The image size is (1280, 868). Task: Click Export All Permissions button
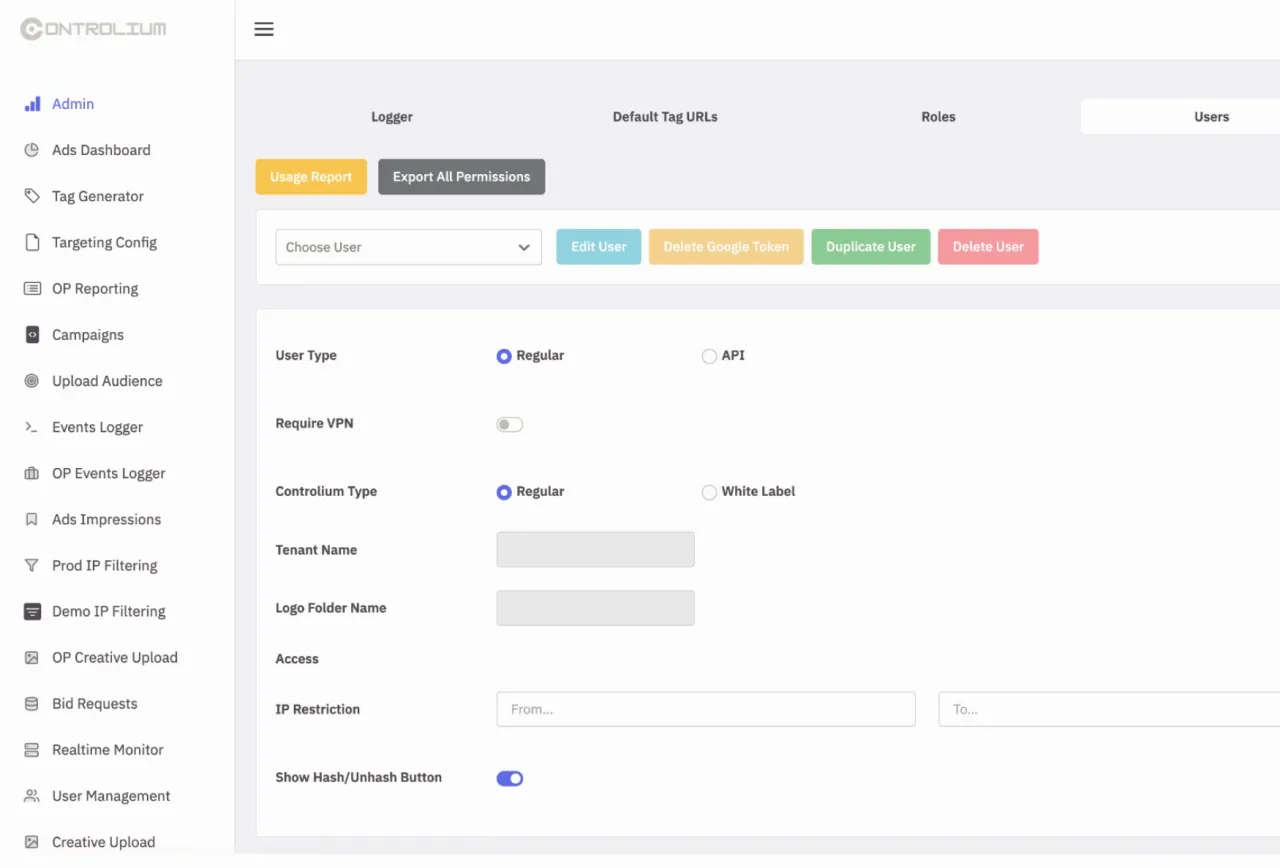click(461, 177)
